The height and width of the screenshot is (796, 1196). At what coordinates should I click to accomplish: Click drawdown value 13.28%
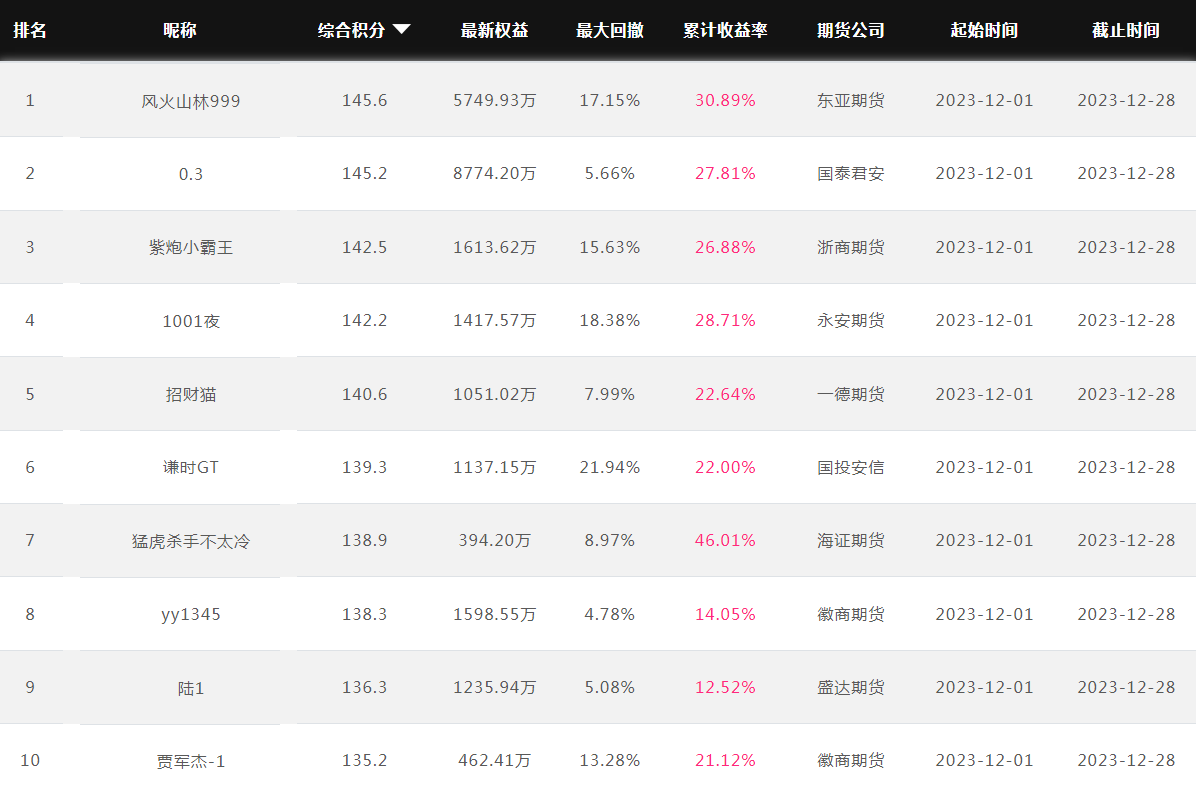[x=609, y=760]
